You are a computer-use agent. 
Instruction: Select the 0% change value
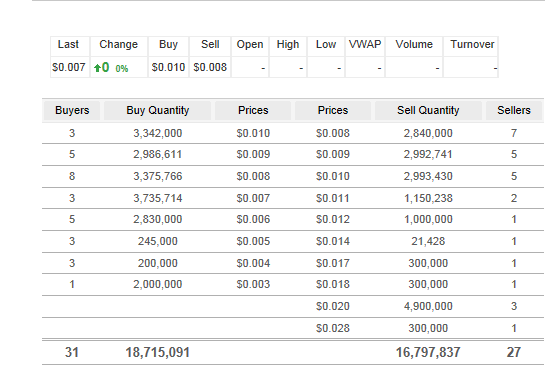[x=122, y=69]
